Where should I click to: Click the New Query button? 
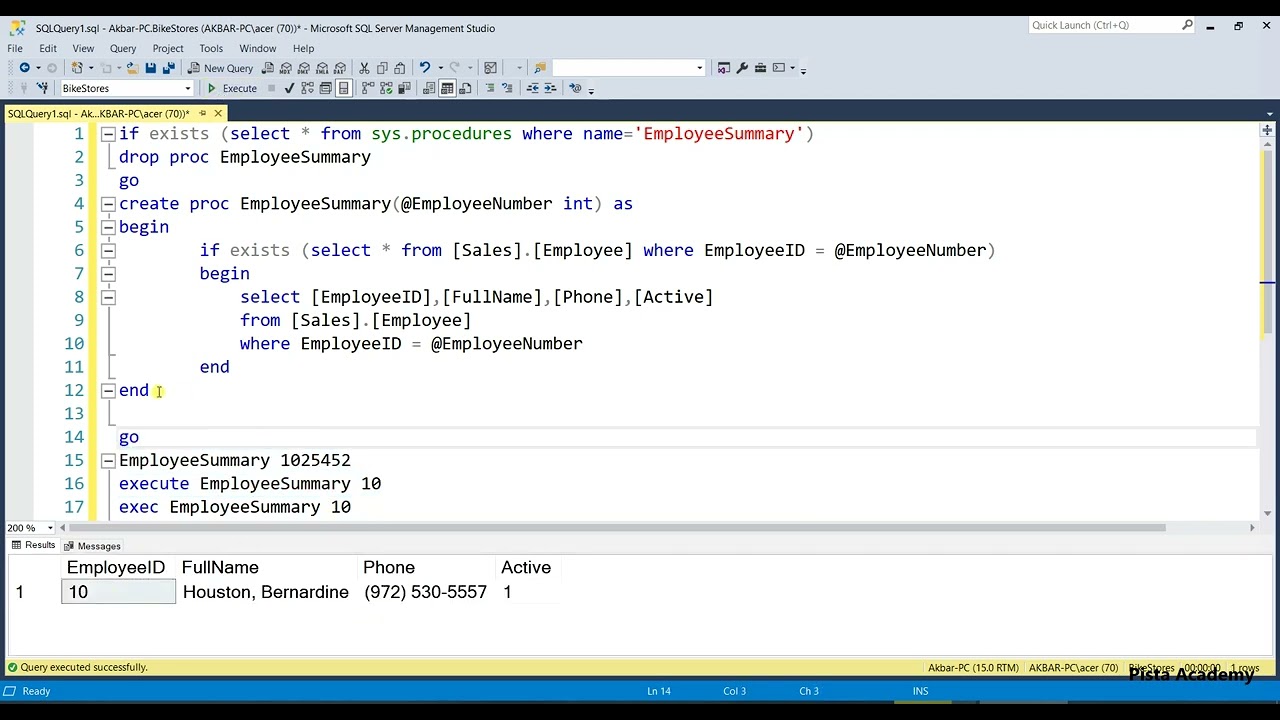pos(221,68)
